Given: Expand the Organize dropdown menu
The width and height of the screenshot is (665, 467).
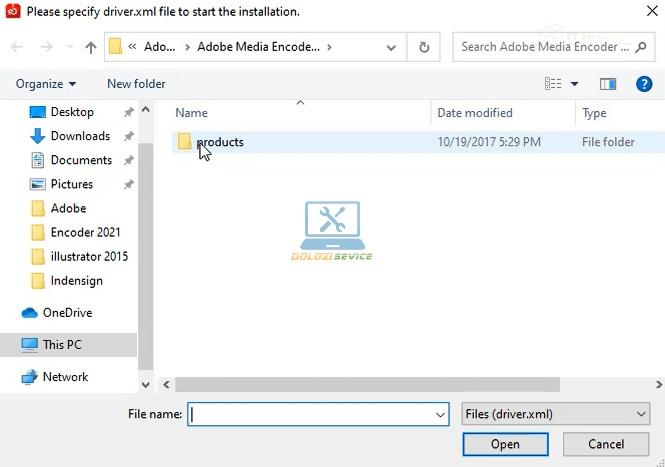Looking at the screenshot, I should click(x=46, y=84).
